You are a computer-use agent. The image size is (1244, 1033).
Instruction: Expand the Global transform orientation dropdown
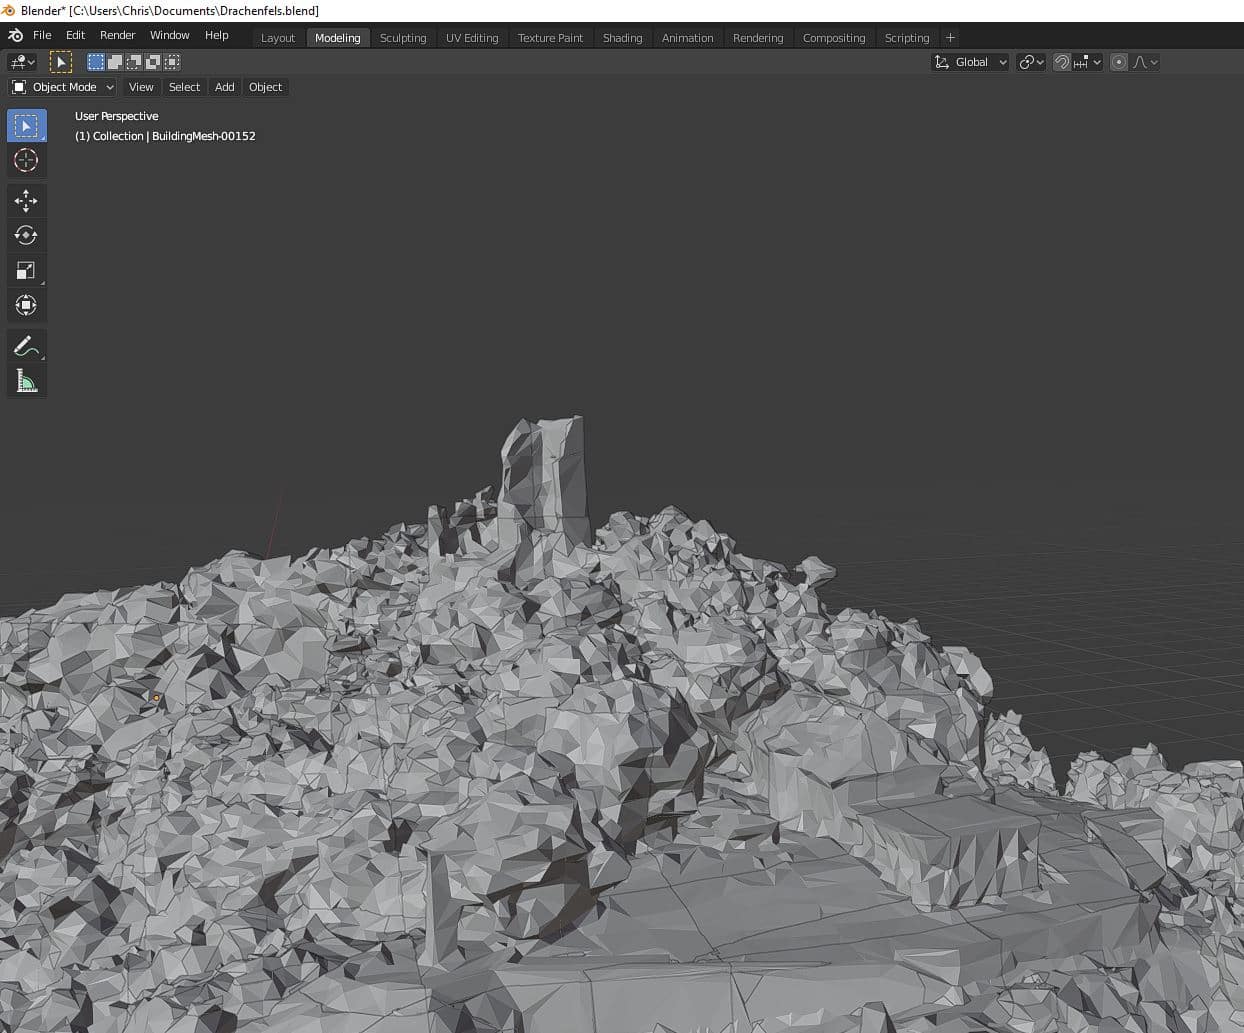(970, 62)
